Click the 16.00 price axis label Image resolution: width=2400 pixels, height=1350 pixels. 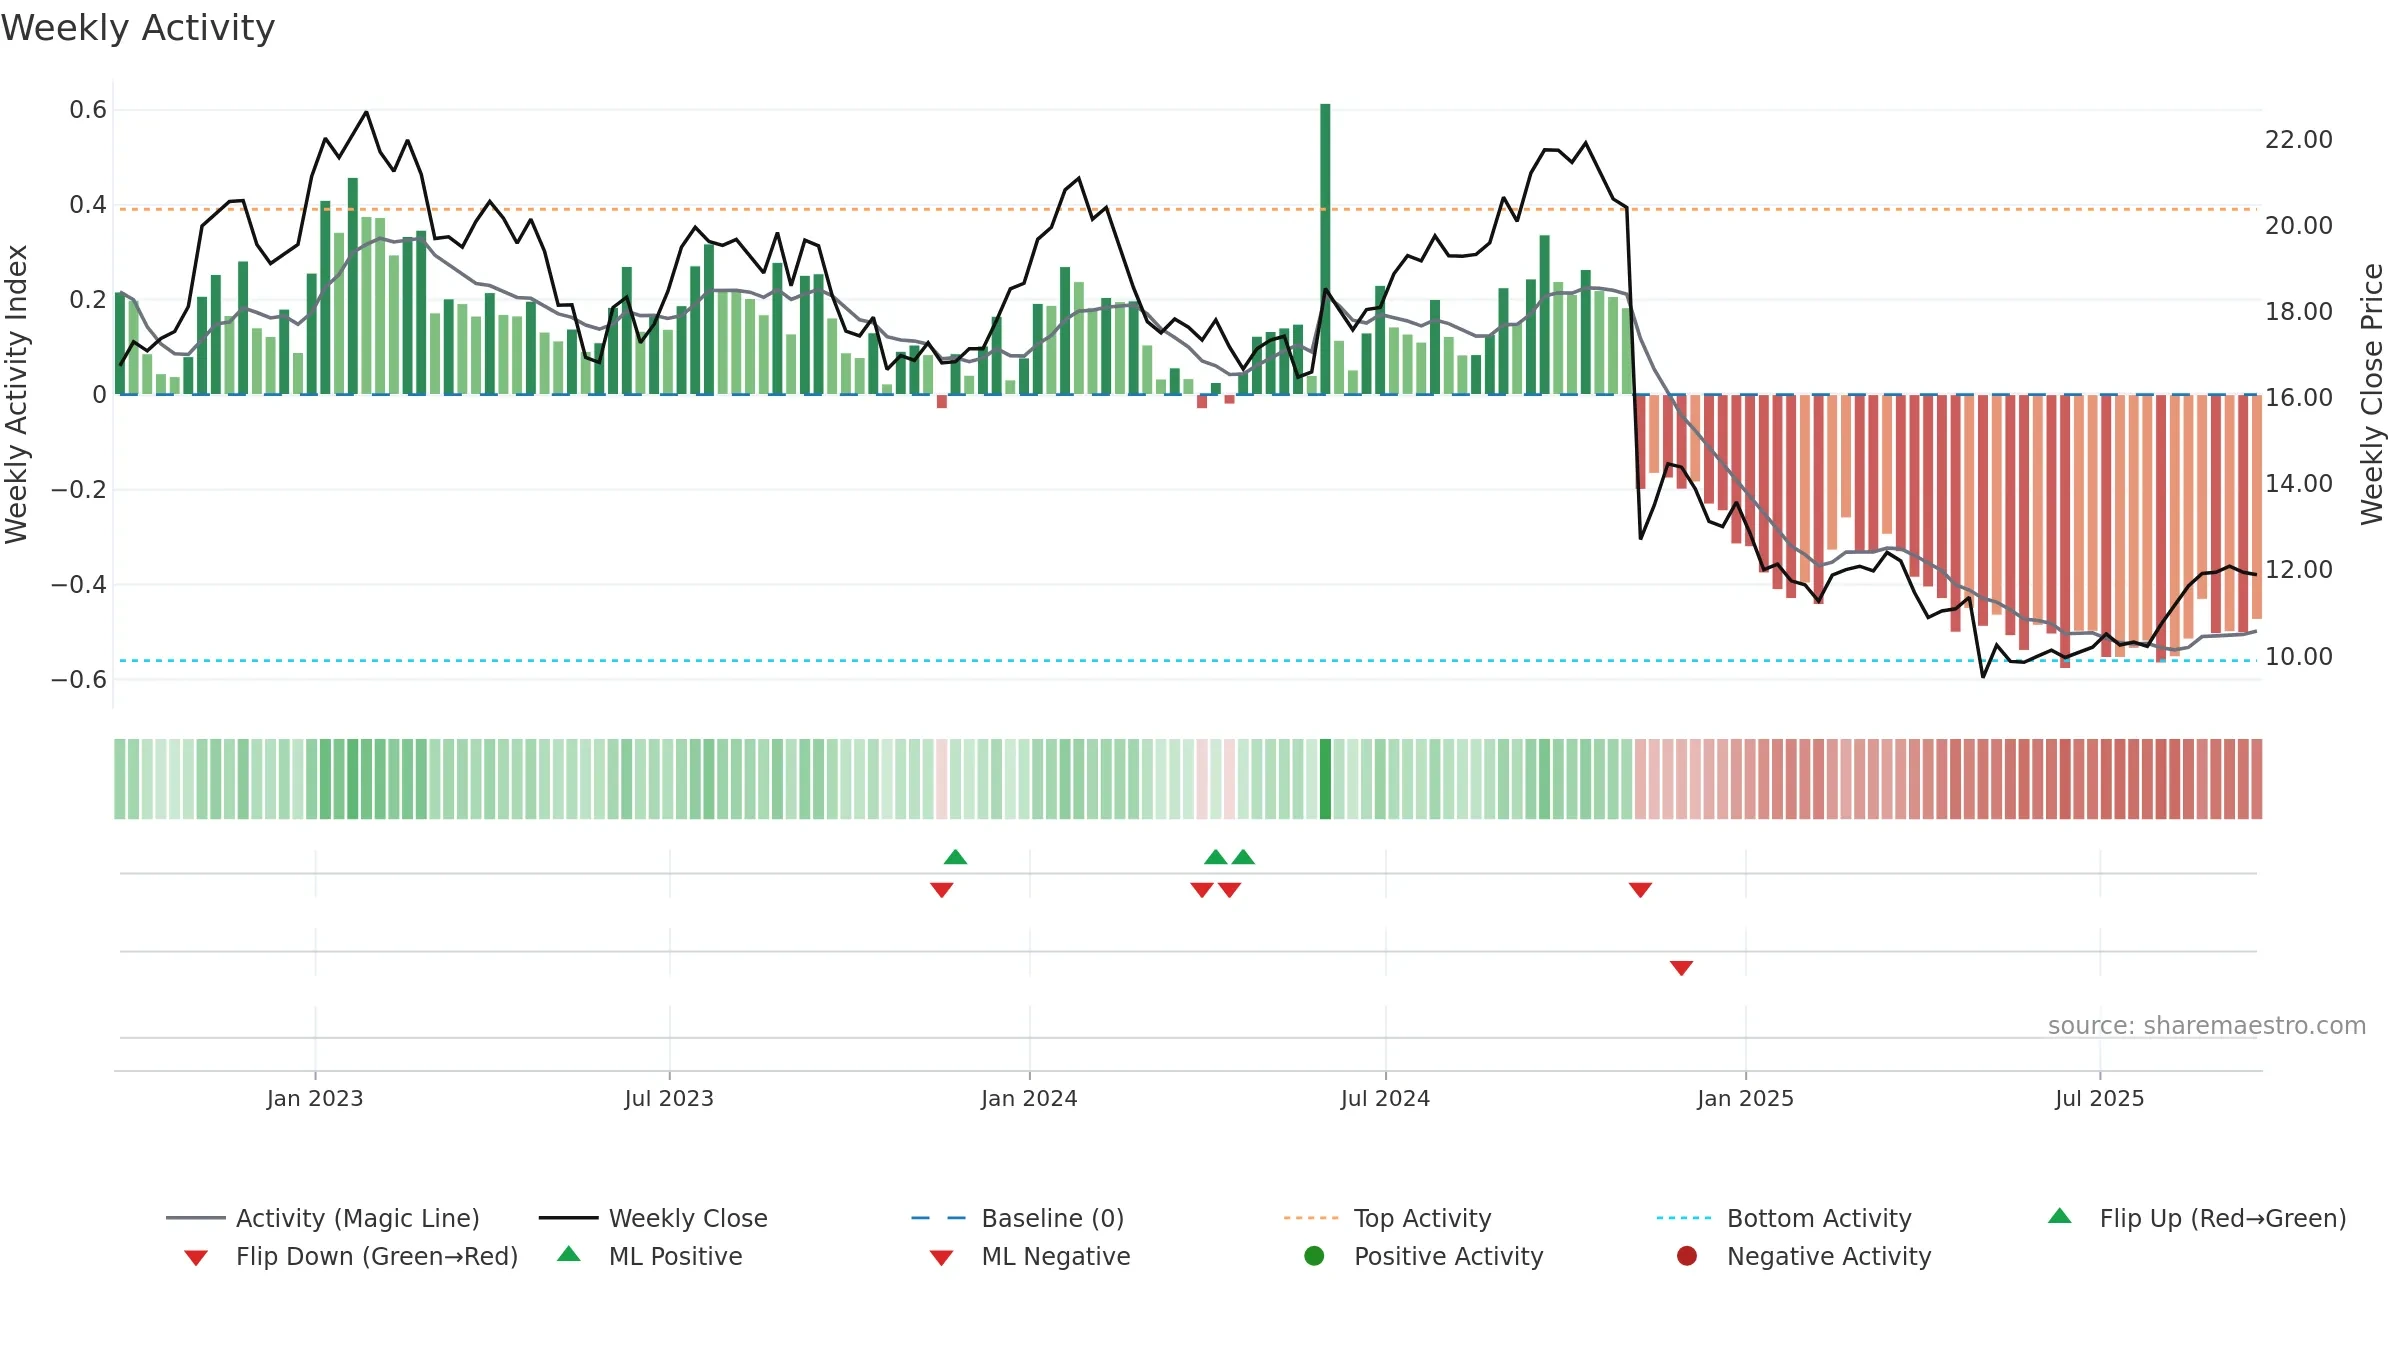click(2299, 398)
